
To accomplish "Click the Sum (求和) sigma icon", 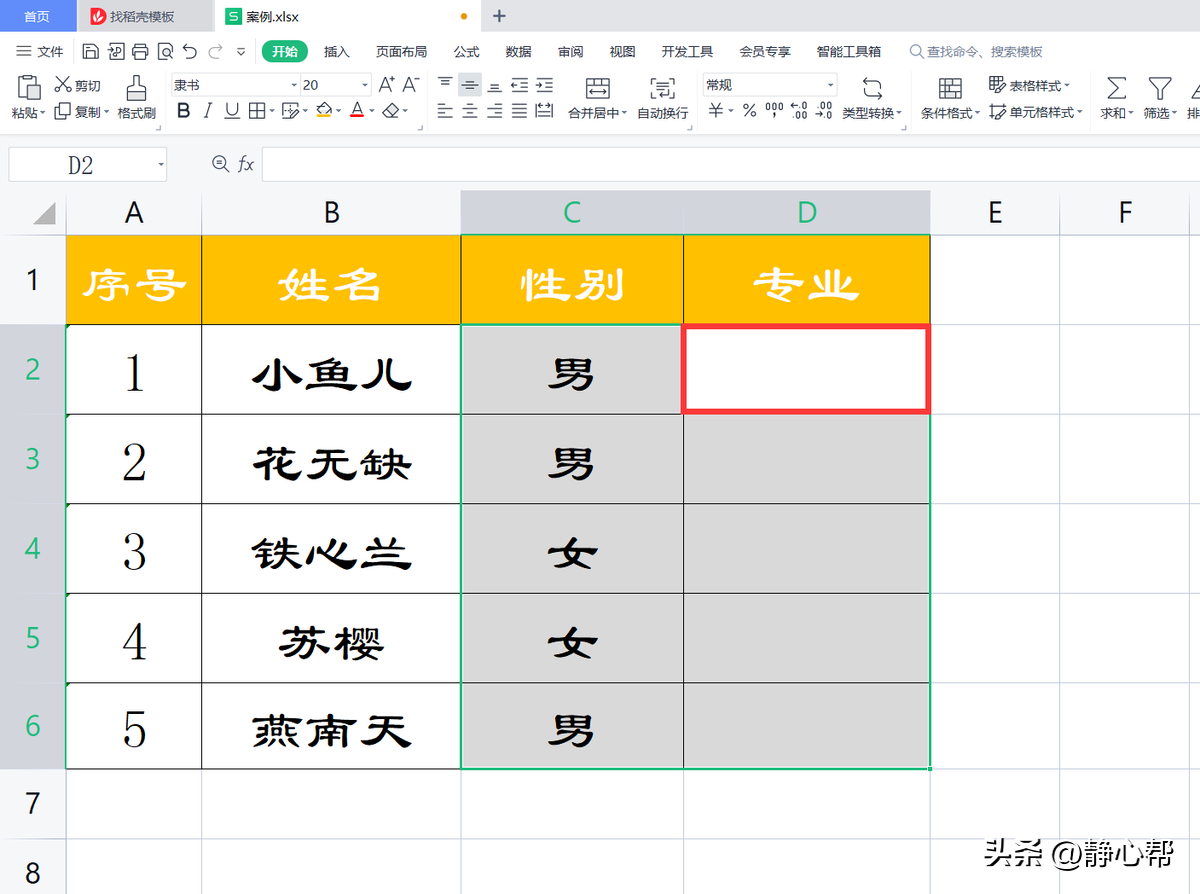I will [x=1115, y=87].
